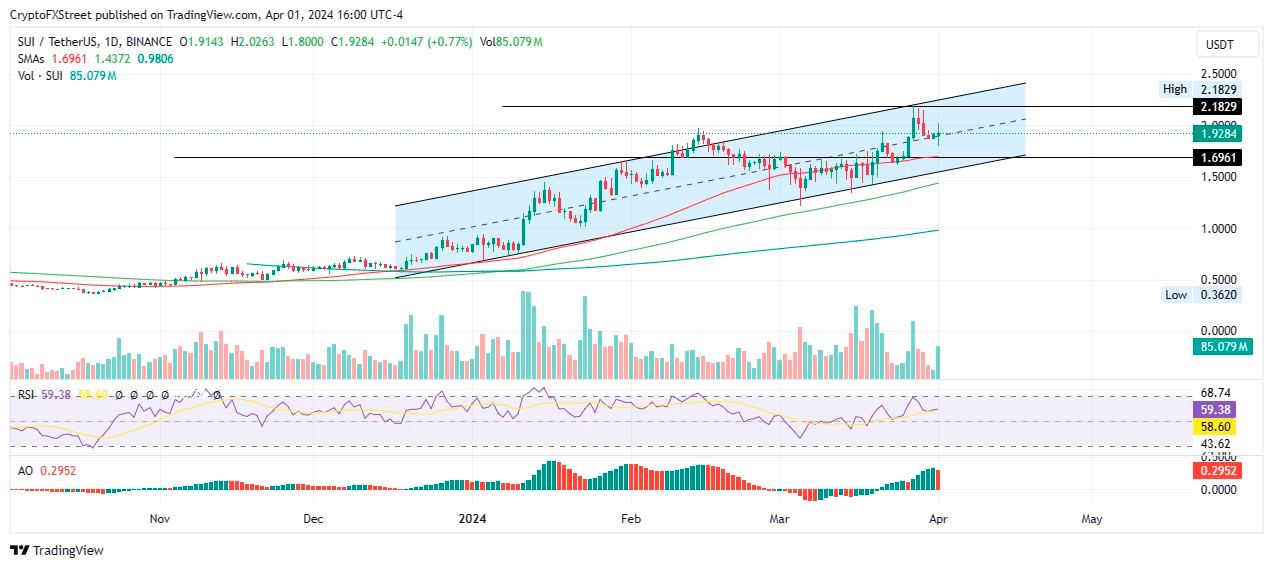Screen dimensions: 1273x568
Task: Click the Apr label on time axis
Action: 938,519
